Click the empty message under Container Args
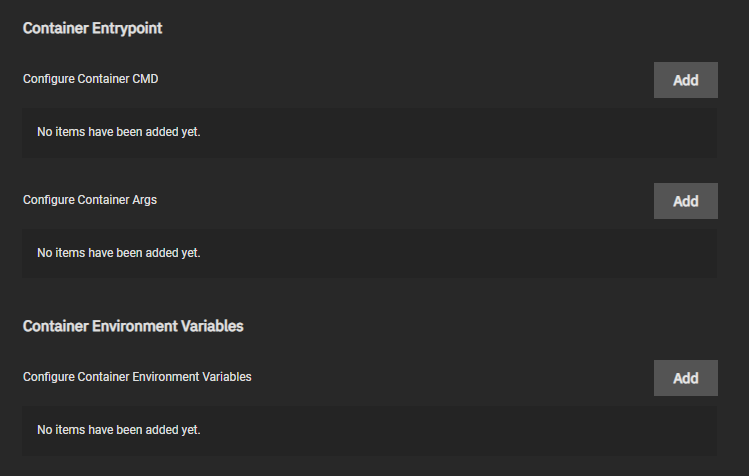This screenshot has height=476, width=749. (x=119, y=253)
